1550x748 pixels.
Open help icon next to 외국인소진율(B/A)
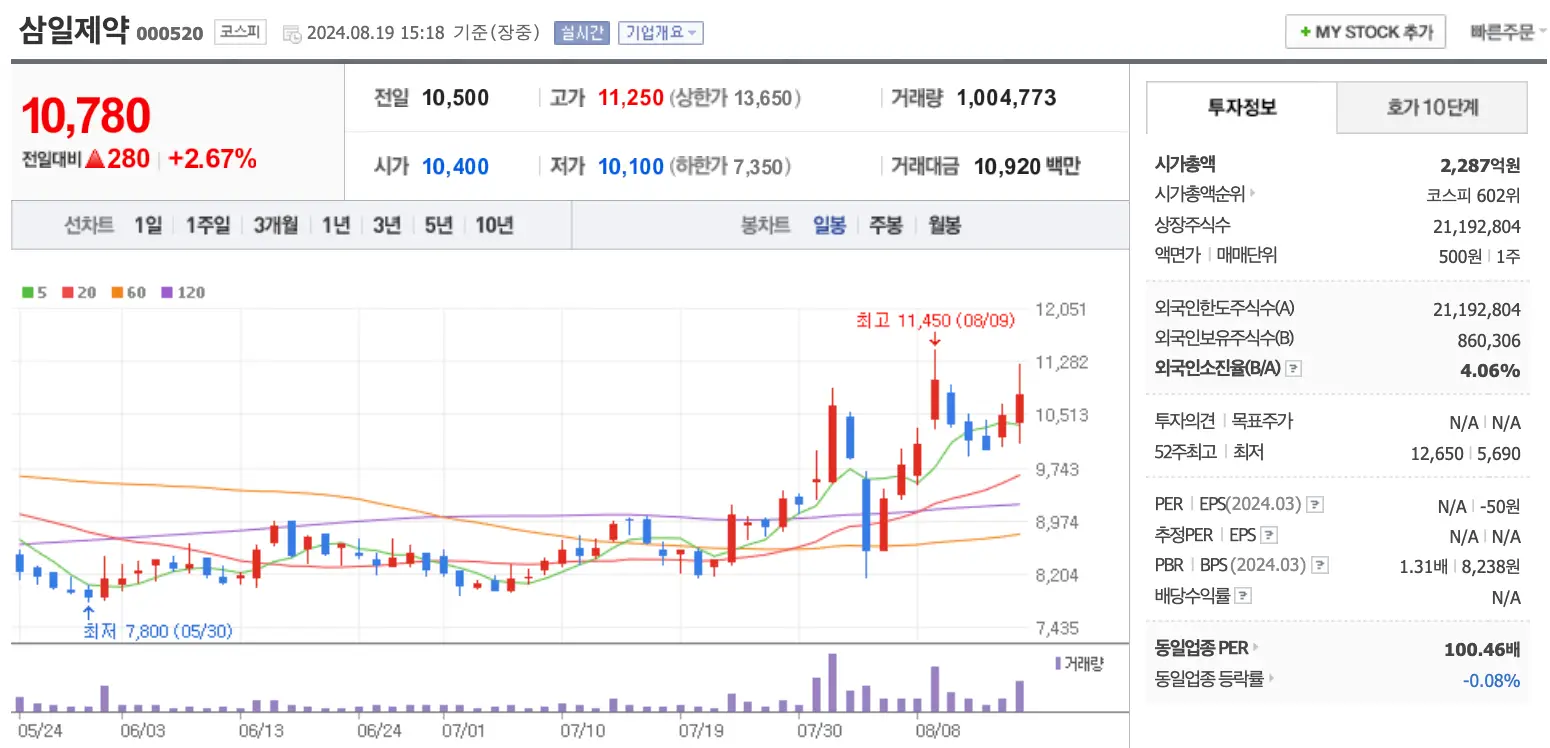point(1293,369)
